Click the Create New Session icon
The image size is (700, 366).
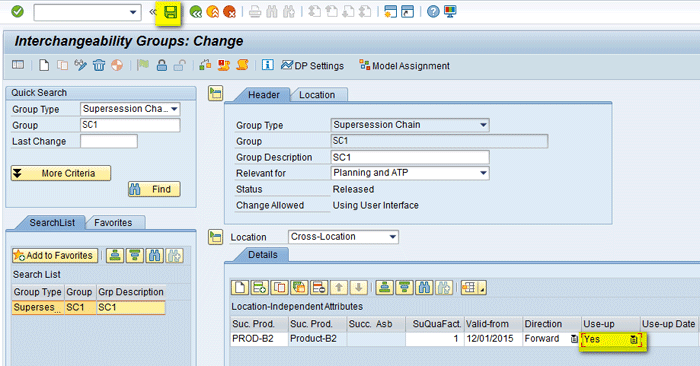391,12
